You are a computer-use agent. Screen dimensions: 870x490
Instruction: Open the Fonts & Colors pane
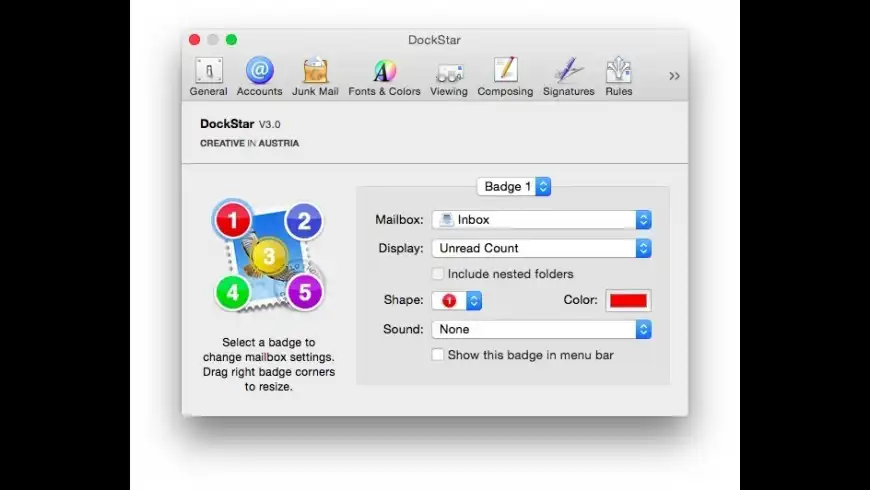(384, 77)
